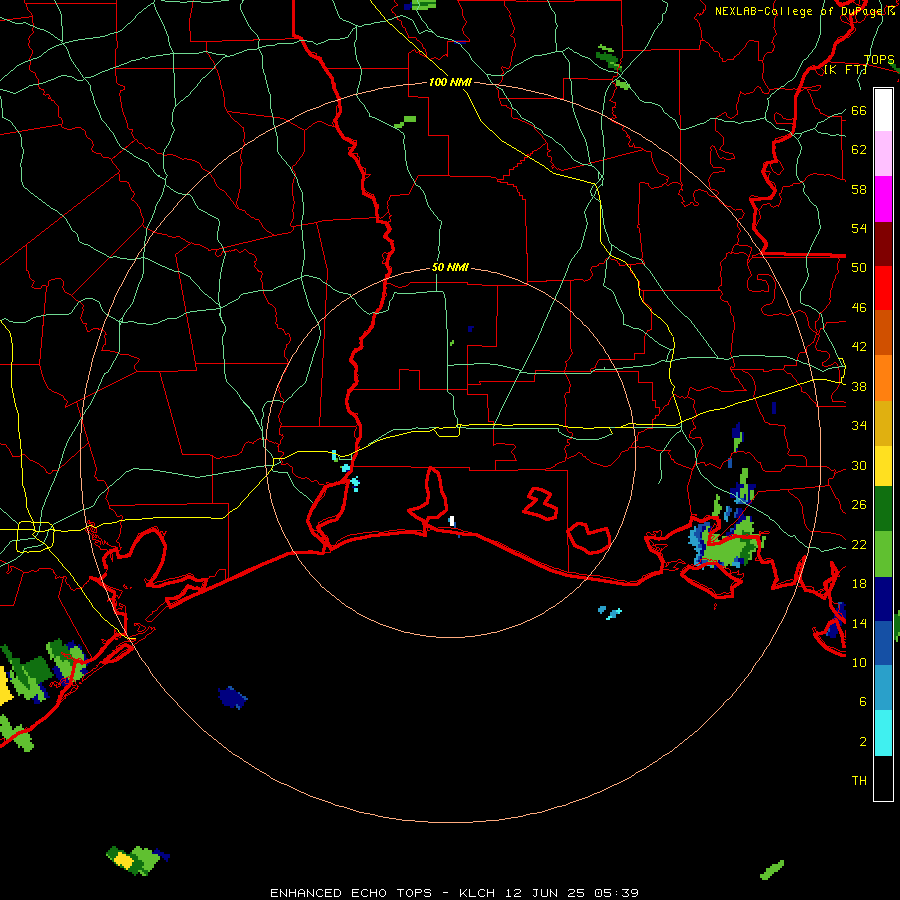Viewport: 900px width, 900px height.
Task: Select the light green legend swatch
Action: click(x=883, y=554)
